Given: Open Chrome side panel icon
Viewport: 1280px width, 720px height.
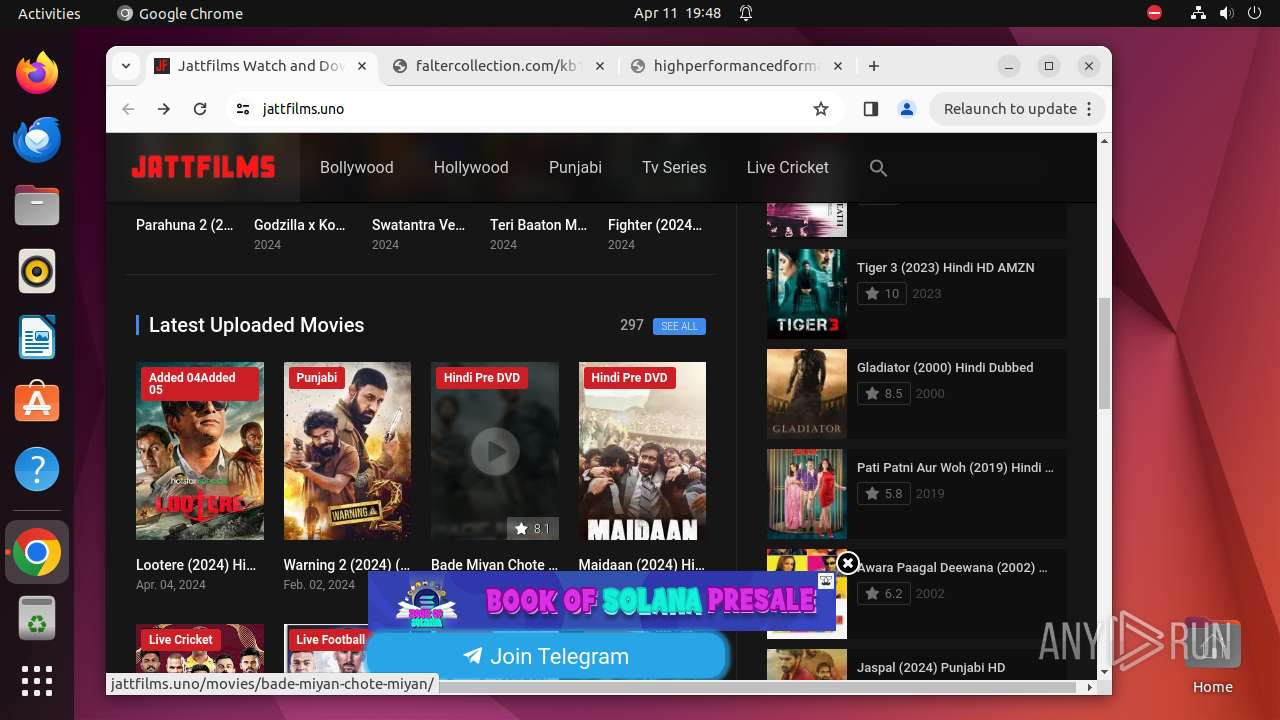Looking at the screenshot, I should click(870, 109).
